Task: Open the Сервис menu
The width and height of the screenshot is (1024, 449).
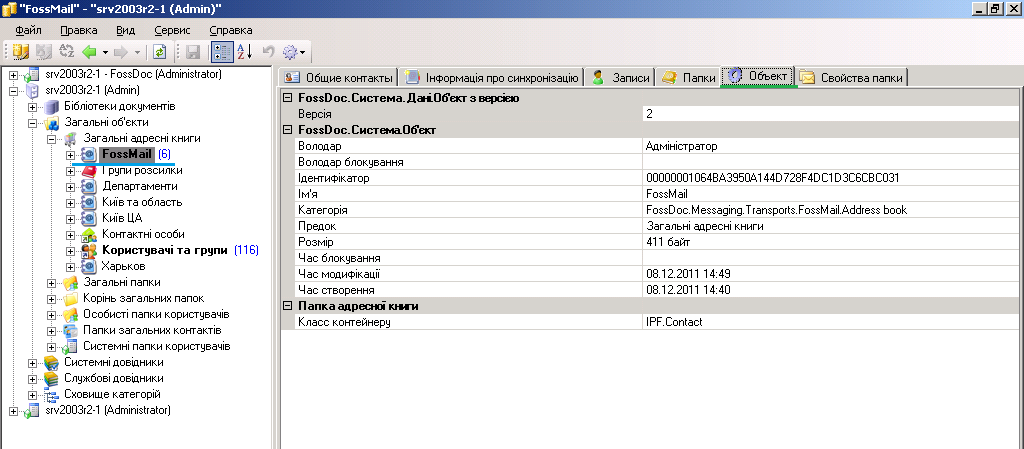Action: [172, 30]
